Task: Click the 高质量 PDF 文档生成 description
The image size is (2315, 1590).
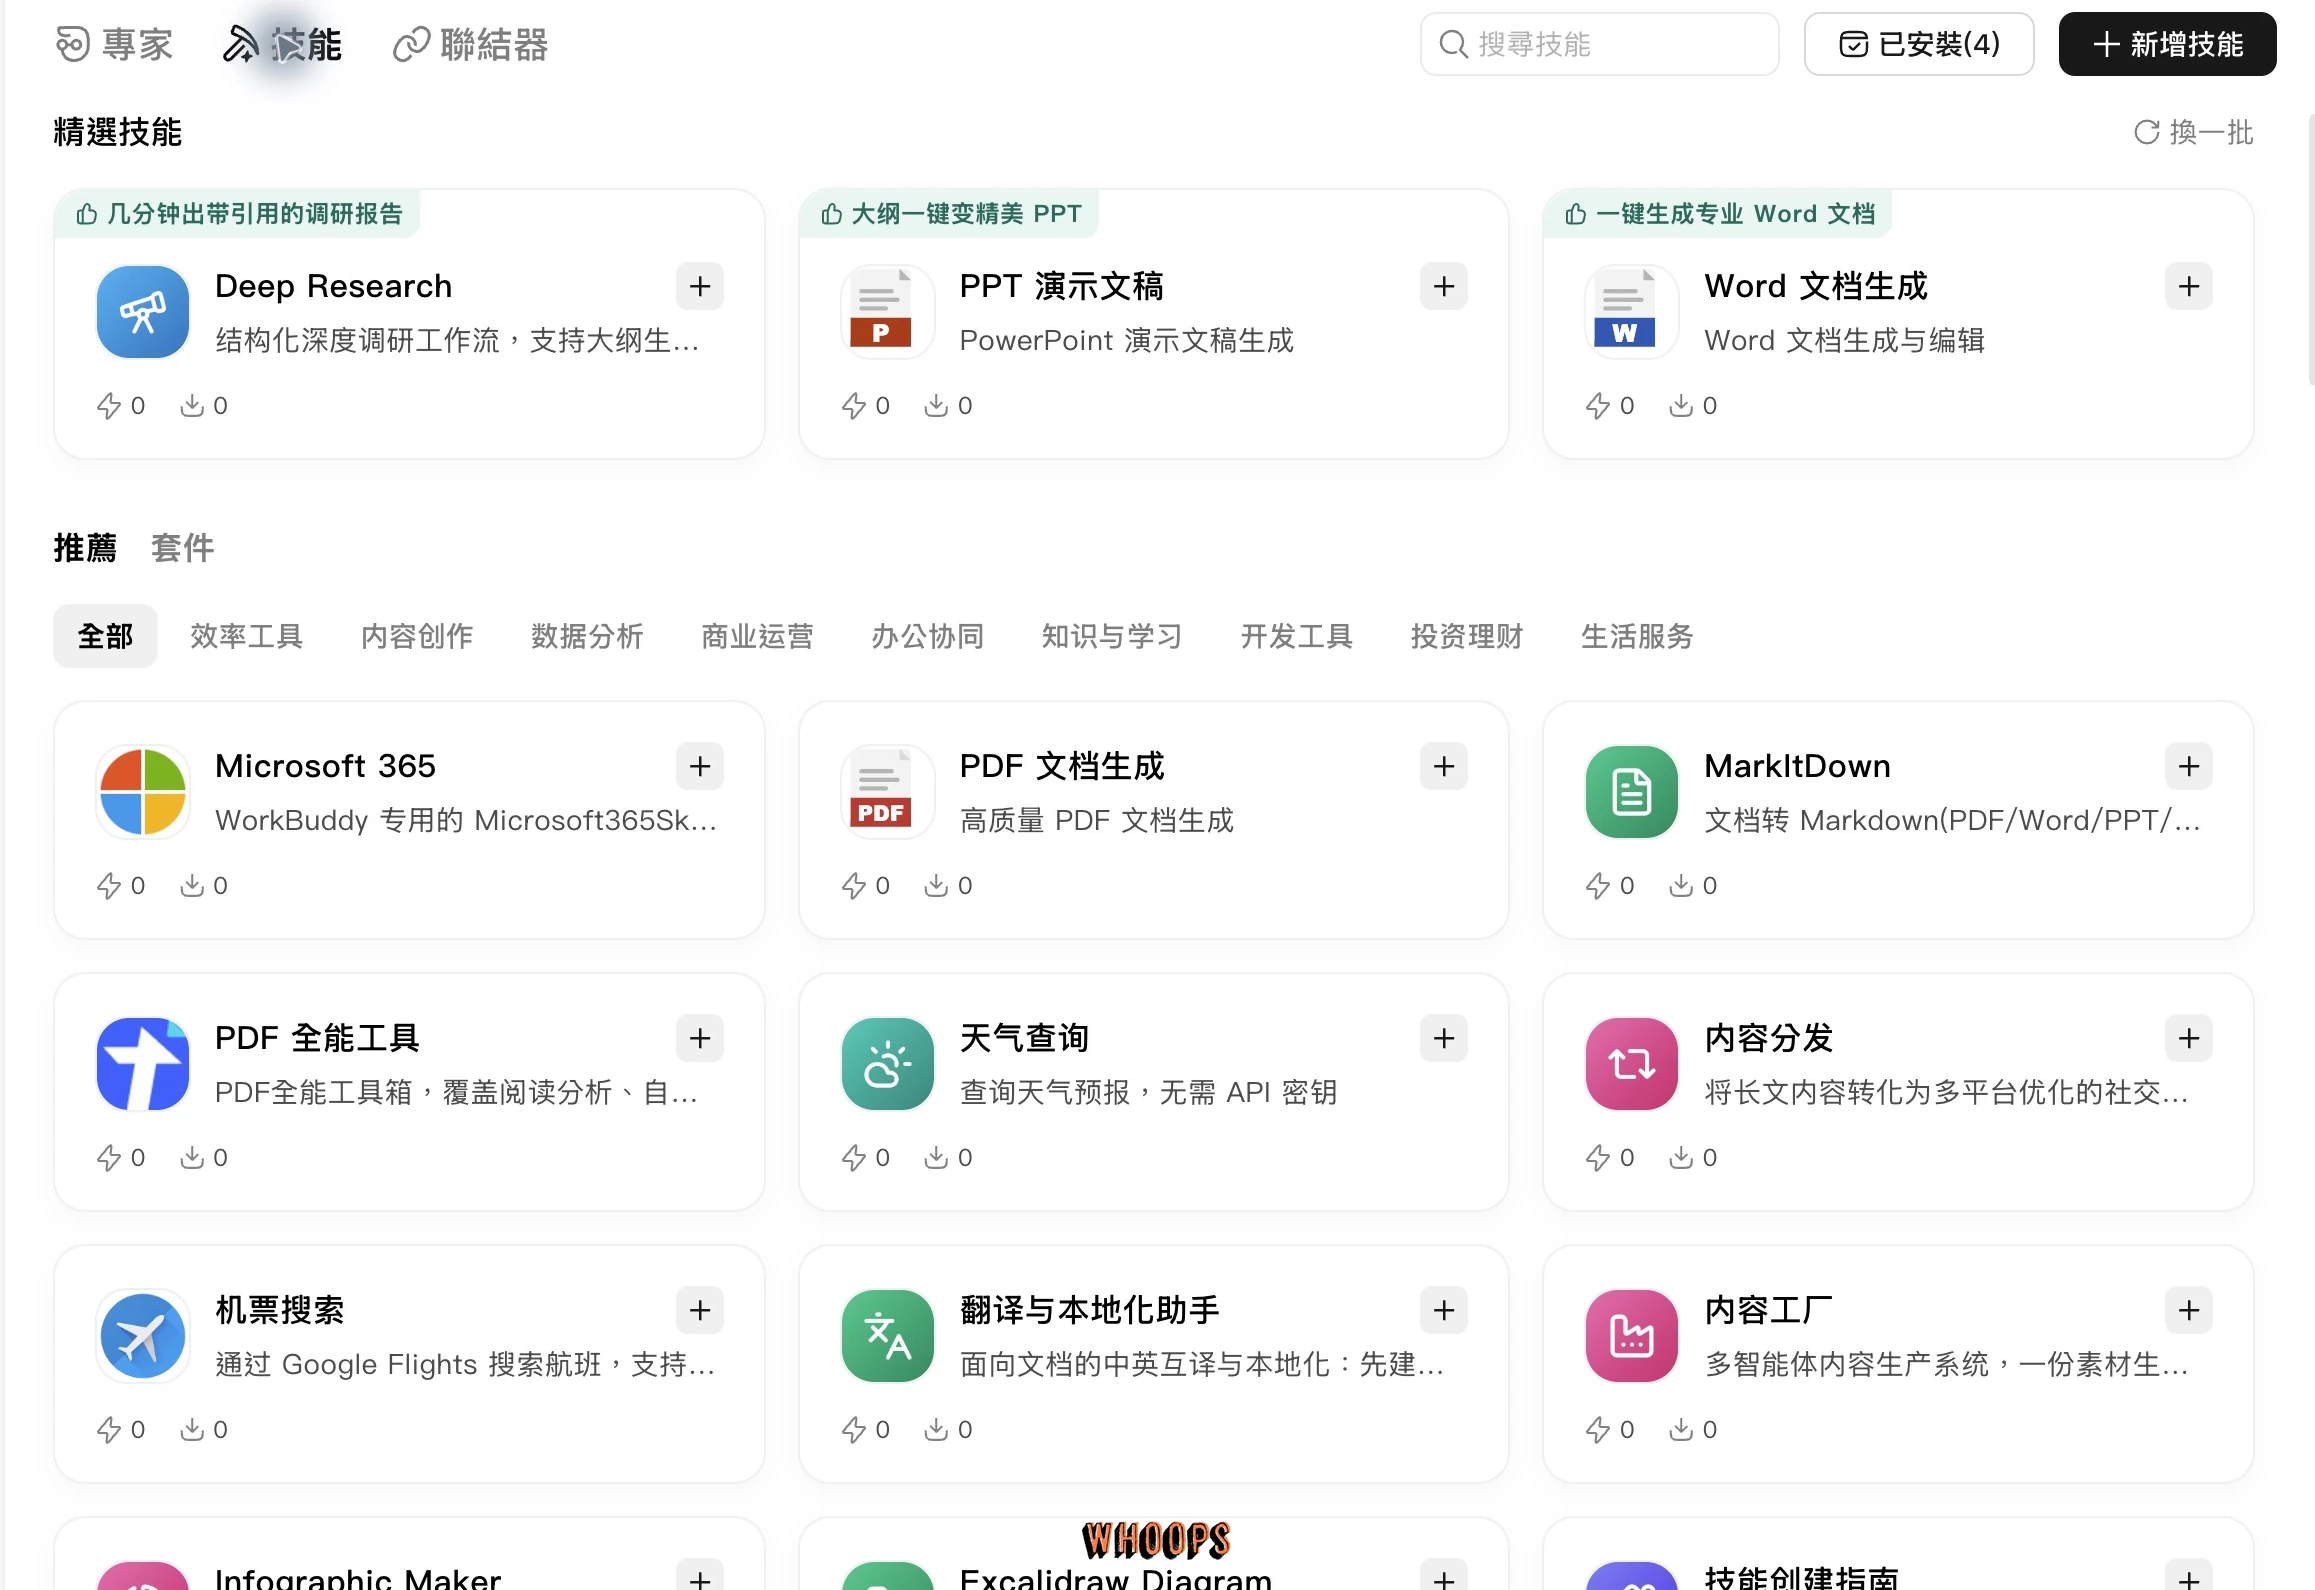Action: coord(1096,821)
